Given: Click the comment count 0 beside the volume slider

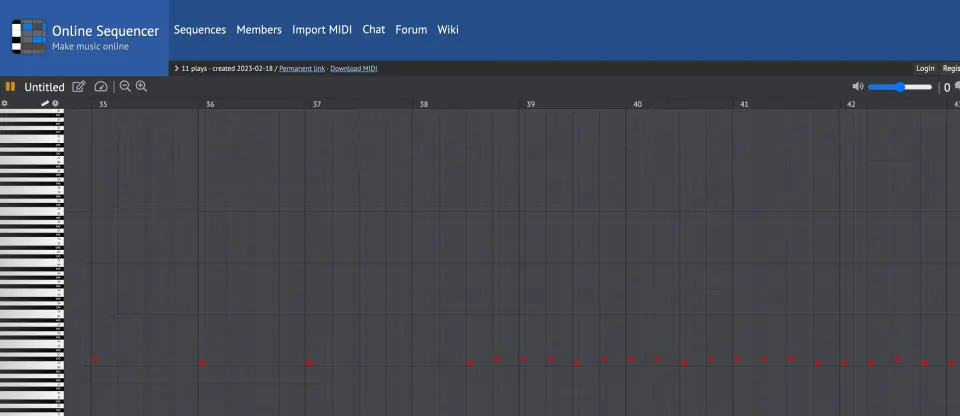Looking at the screenshot, I should point(947,88).
